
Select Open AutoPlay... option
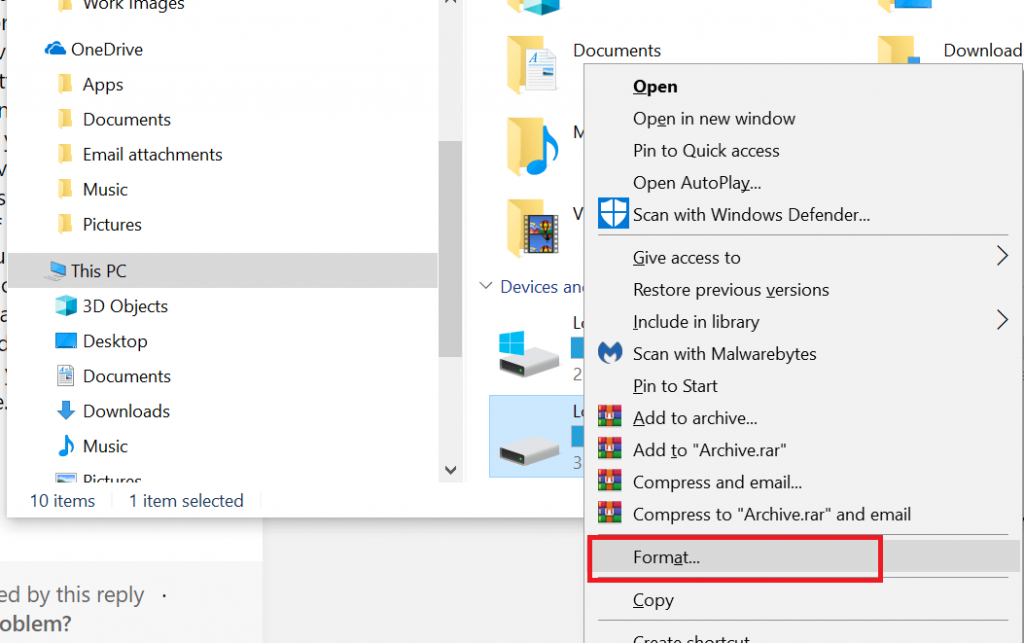tap(697, 183)
